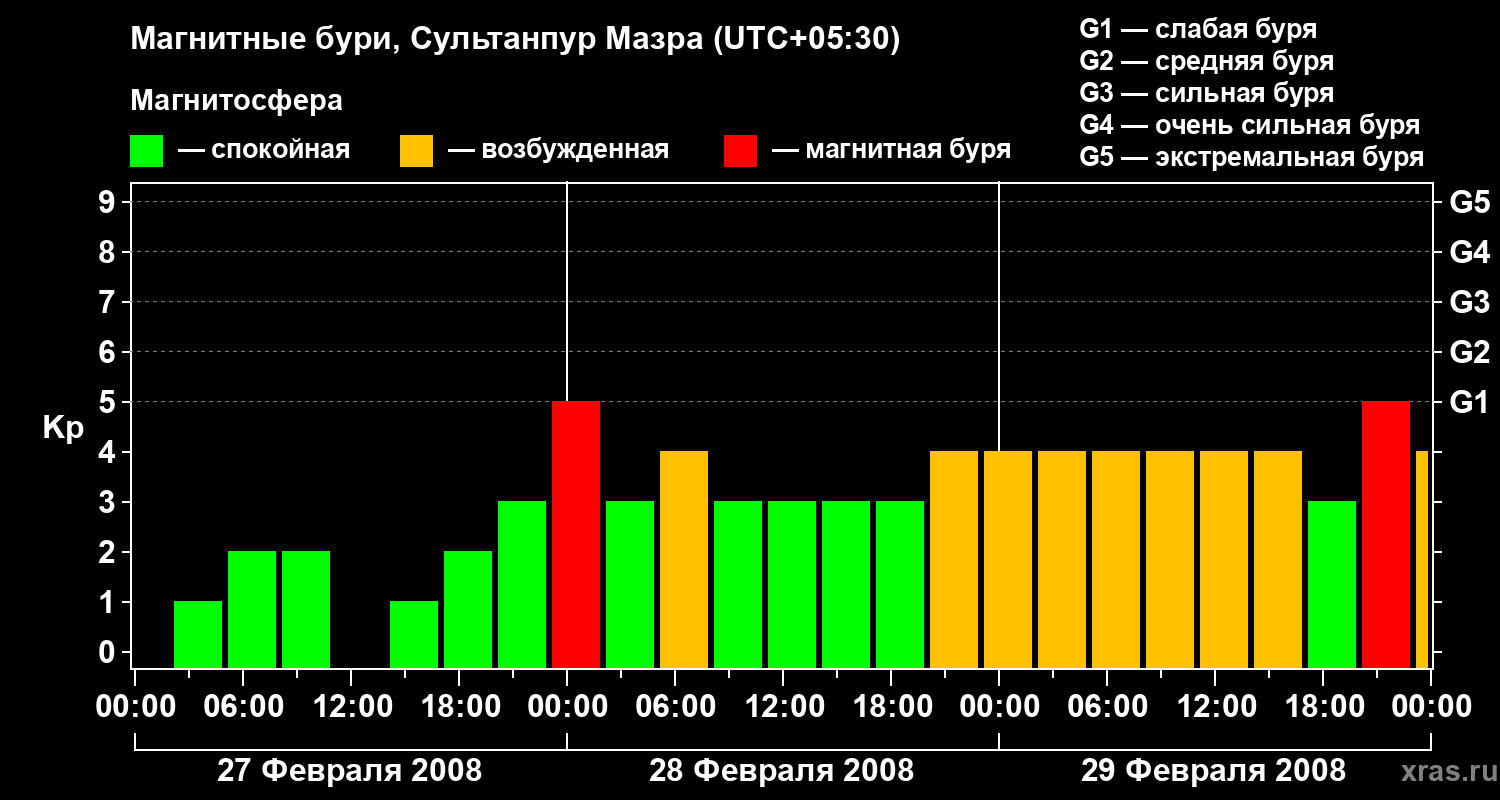Click the first '00:00' label at chart start
The image size is (1500, 800).
point(135,707)
